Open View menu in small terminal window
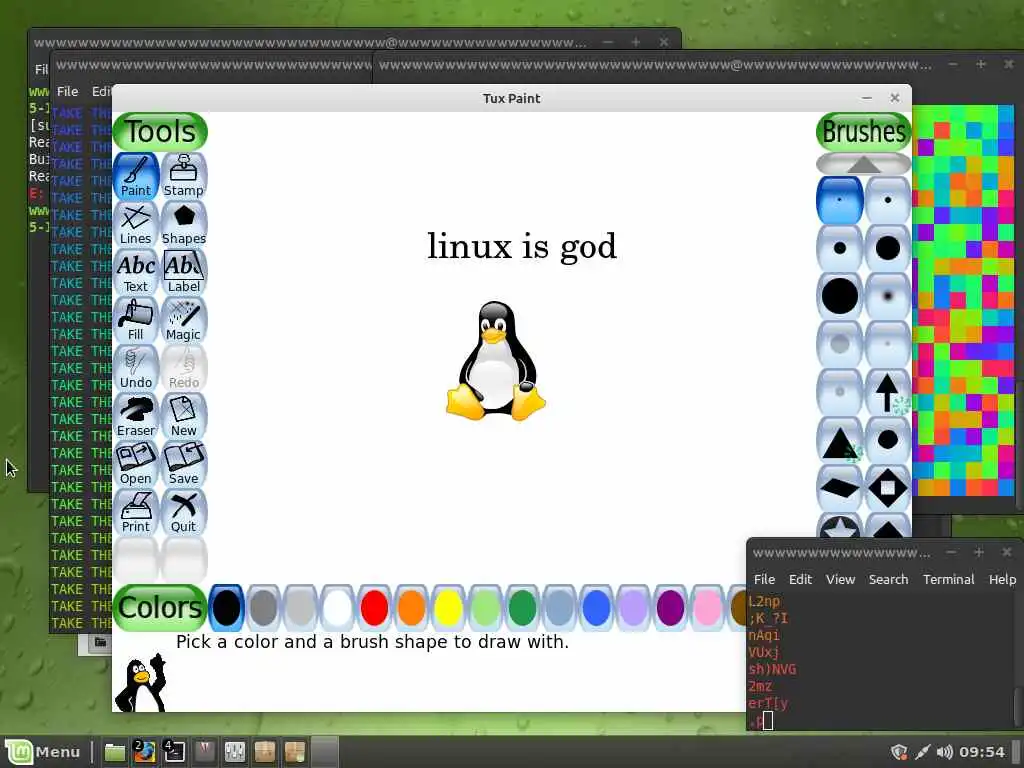Screen dimensions: 1024x768 coord(840,579)
